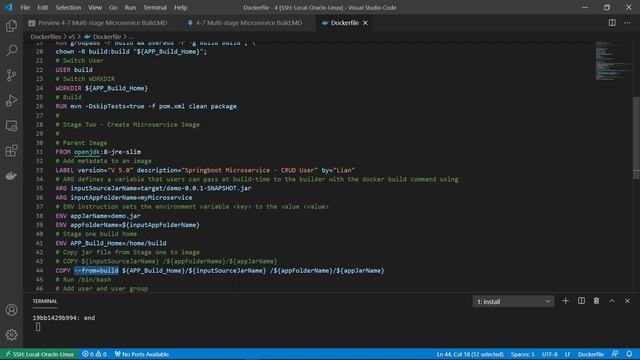Click 'ENV APP_Build_Home=/home/build' line
The width and height of the screenshot is (640, 360).
[x=111, y=243]
